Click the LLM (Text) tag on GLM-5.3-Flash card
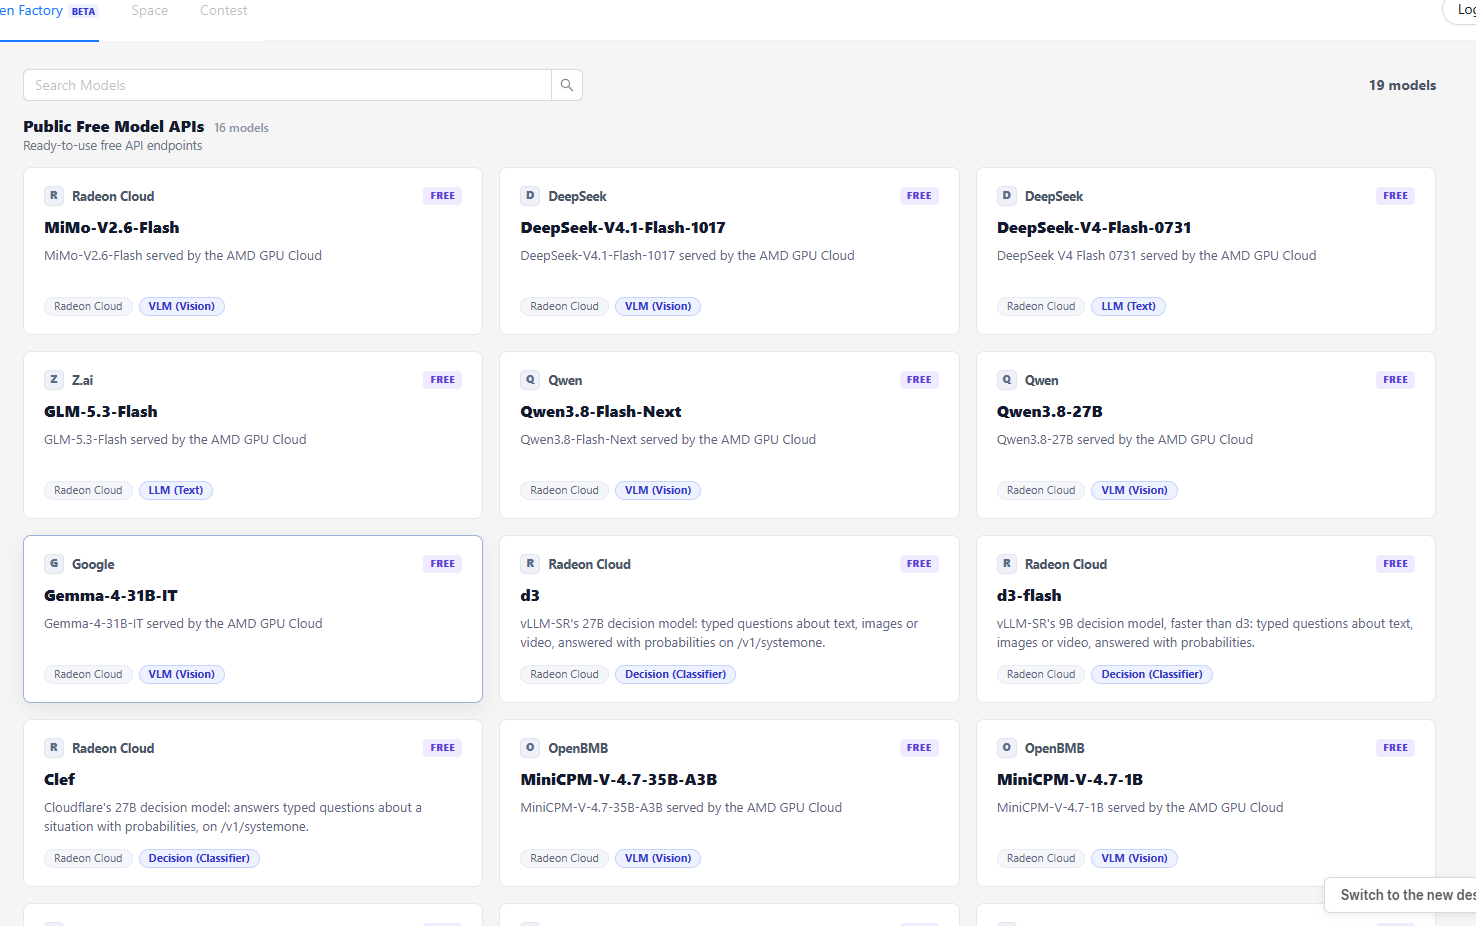Image resolution: width=1476 pixels, height=926 pixels. (176, 490)
